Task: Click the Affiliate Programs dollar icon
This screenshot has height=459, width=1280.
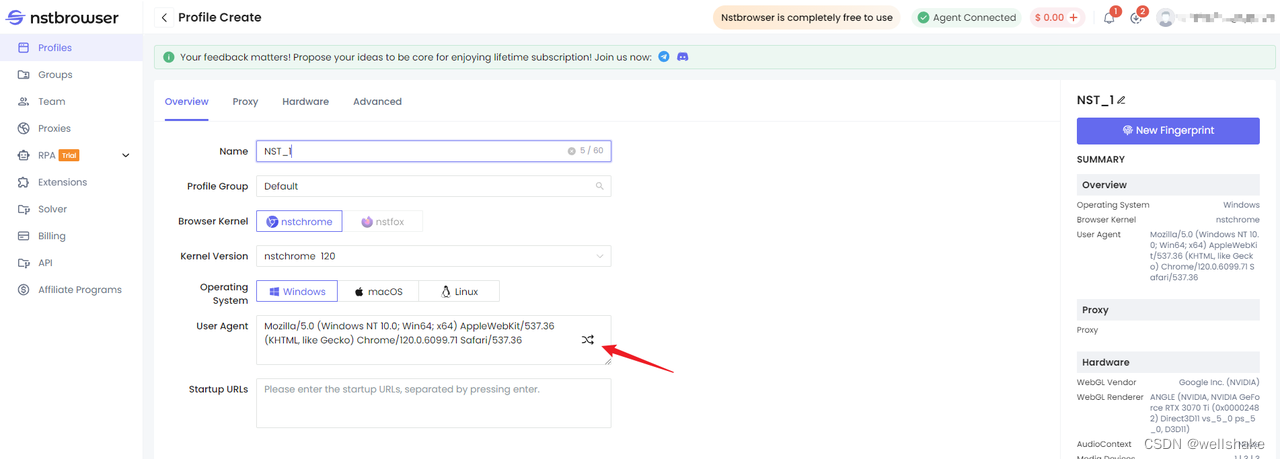Action: 24,290
